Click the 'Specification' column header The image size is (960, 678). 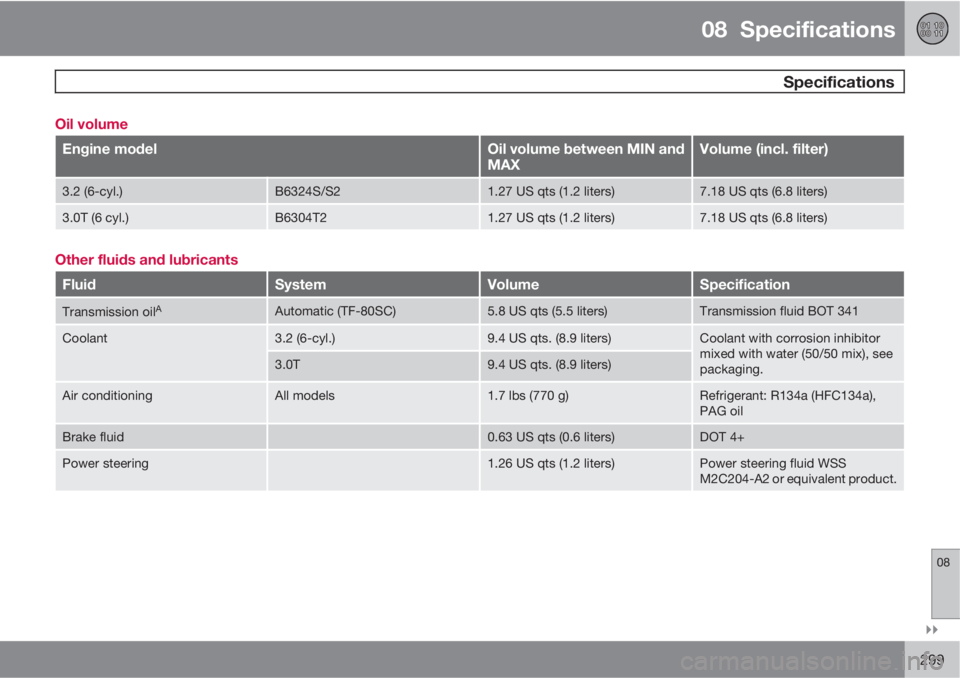point(798,284)
